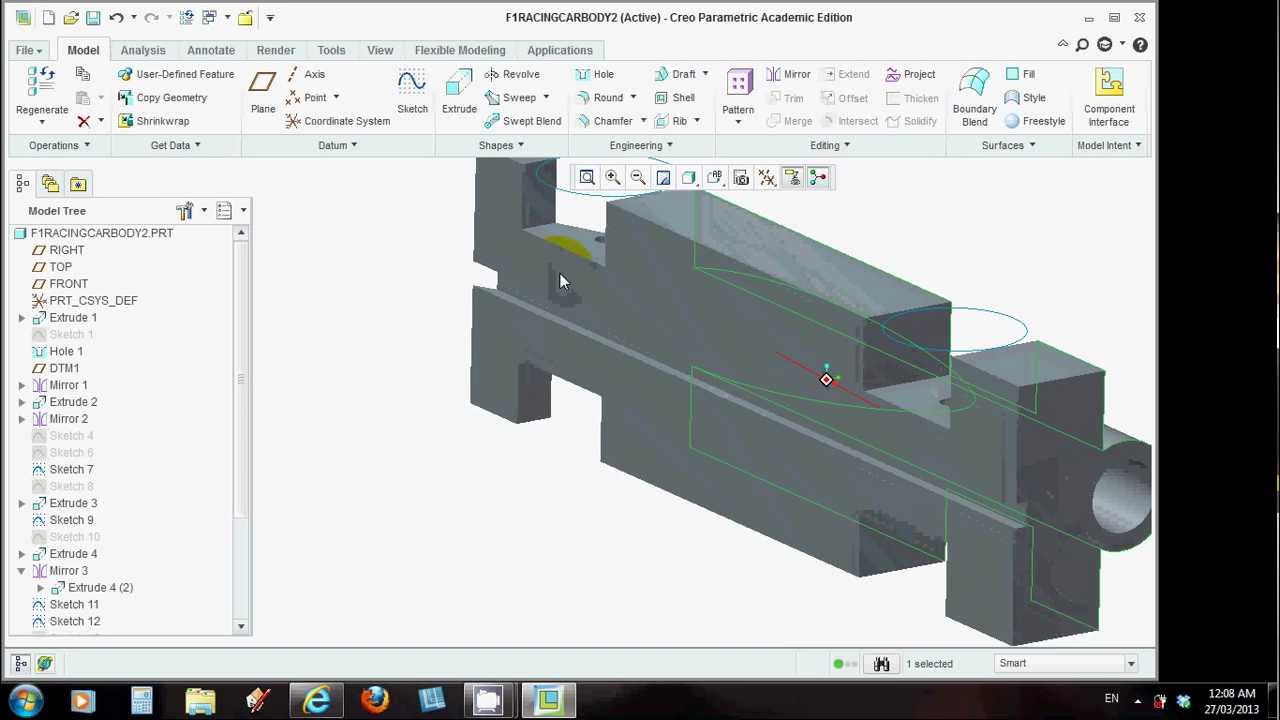Open the Applications tab
The image size is (1280, 720).
[x=560, y=50]
